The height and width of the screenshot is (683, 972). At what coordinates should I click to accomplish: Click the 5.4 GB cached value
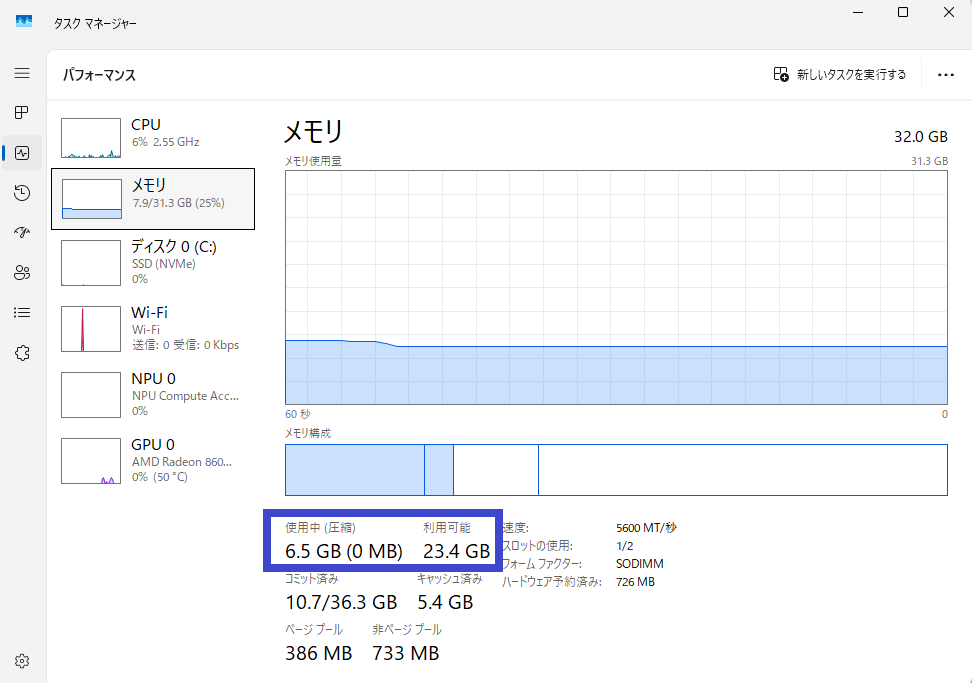point(445,602)
